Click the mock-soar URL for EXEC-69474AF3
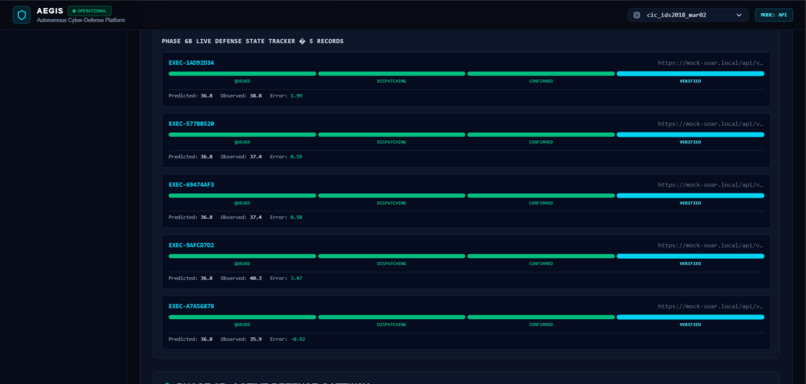Screen dimensions: 806x384 710,185
